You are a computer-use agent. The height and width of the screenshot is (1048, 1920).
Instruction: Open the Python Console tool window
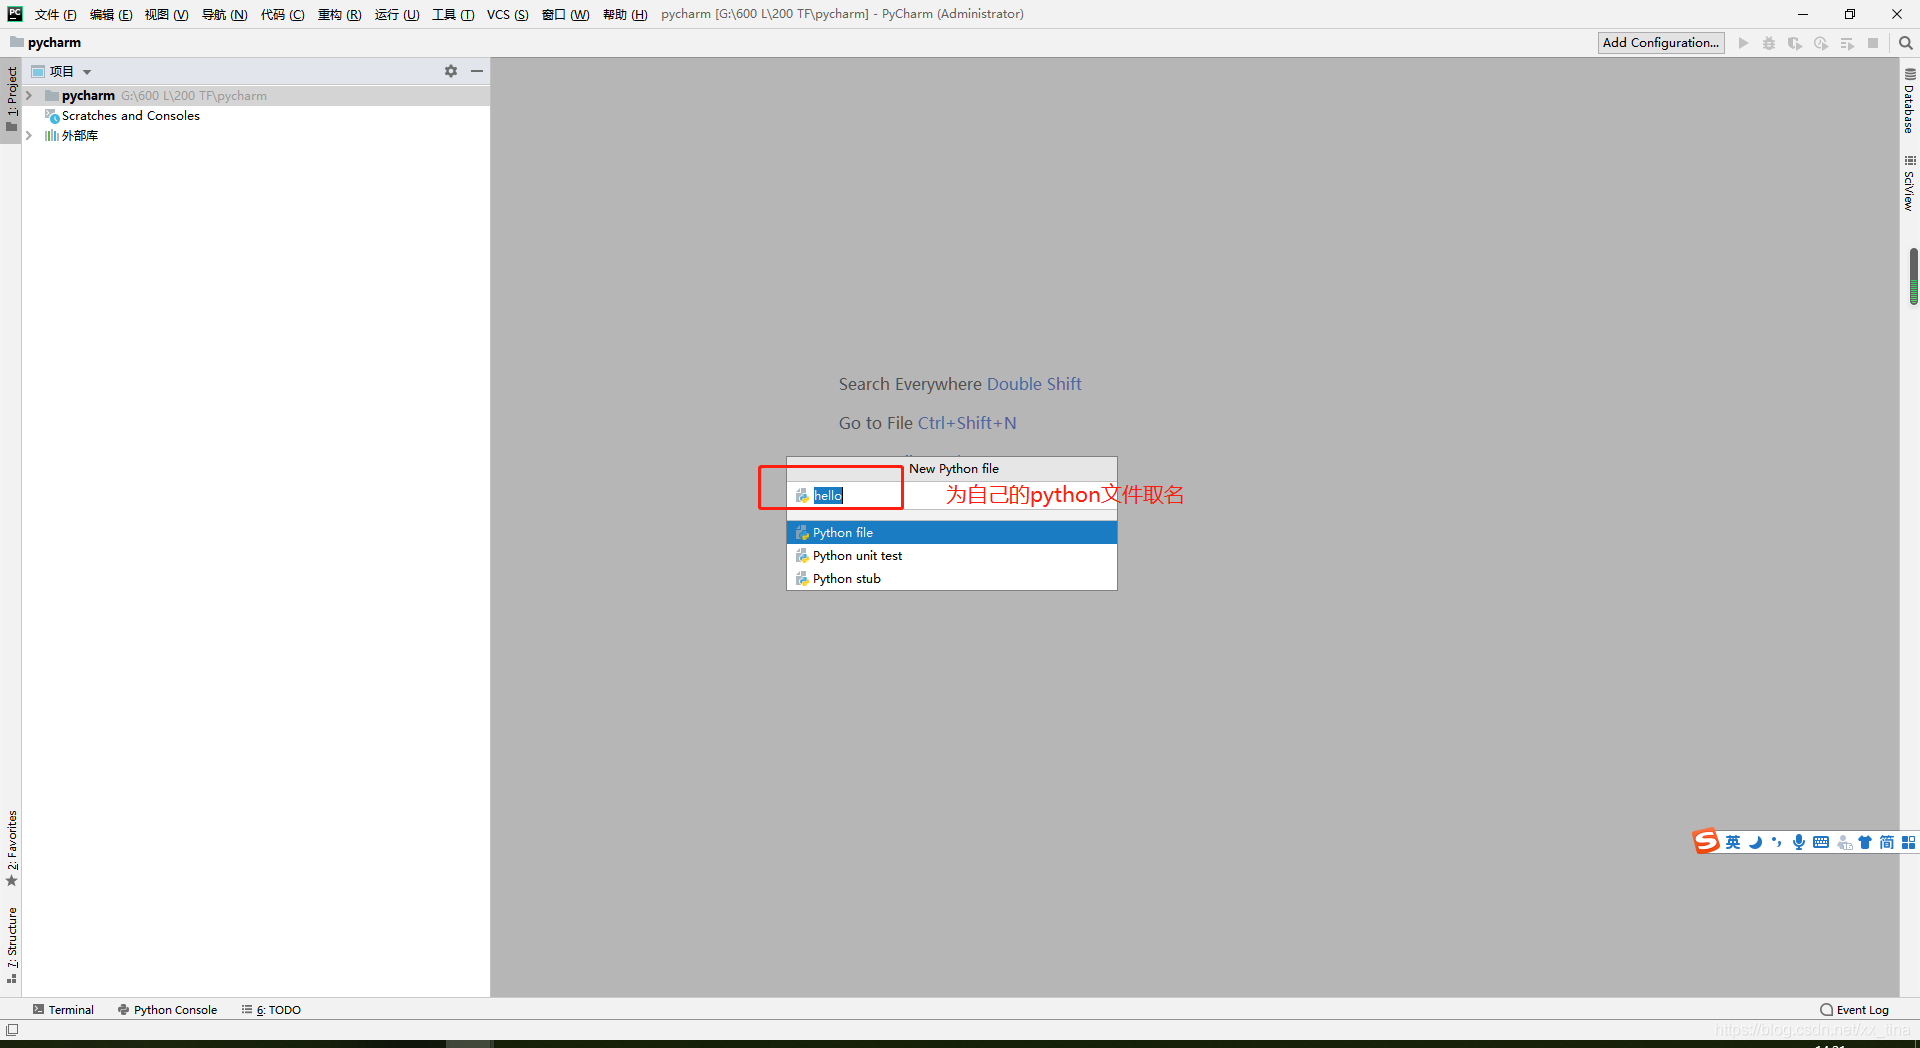pyautogui.click(x=168, y=1009)
